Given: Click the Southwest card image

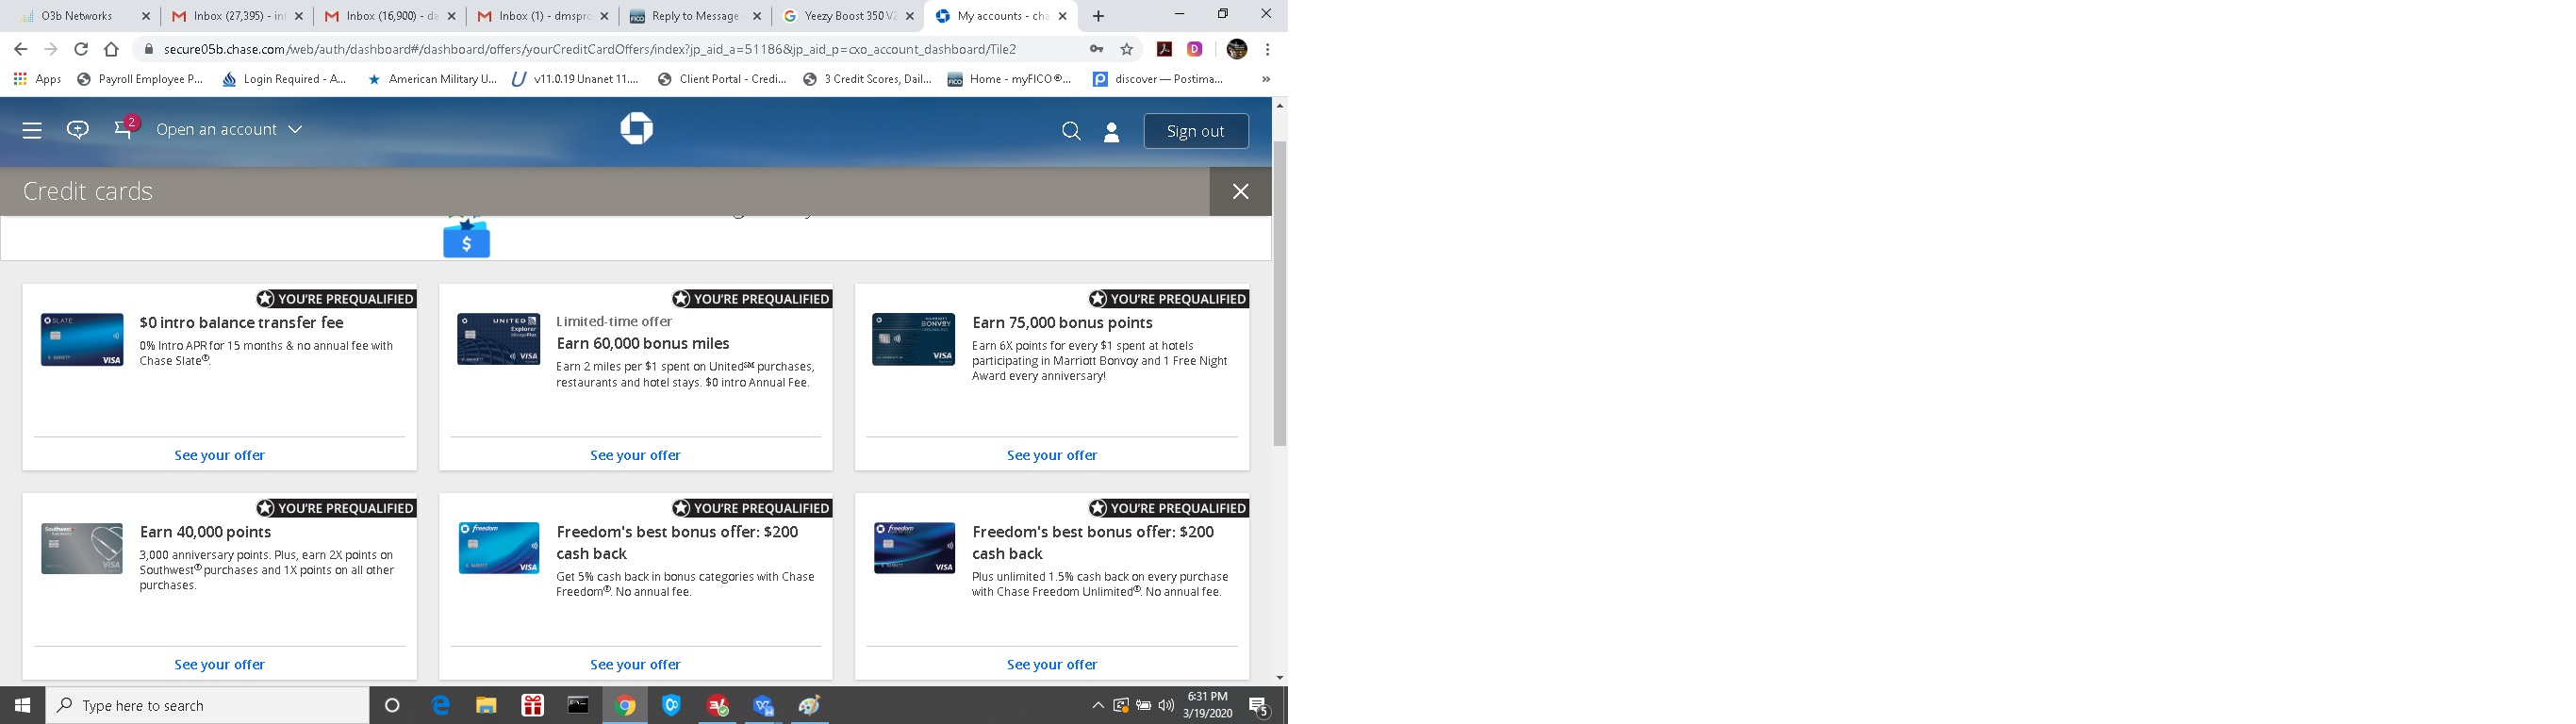Looking at the screenshot, I should 82,548.
